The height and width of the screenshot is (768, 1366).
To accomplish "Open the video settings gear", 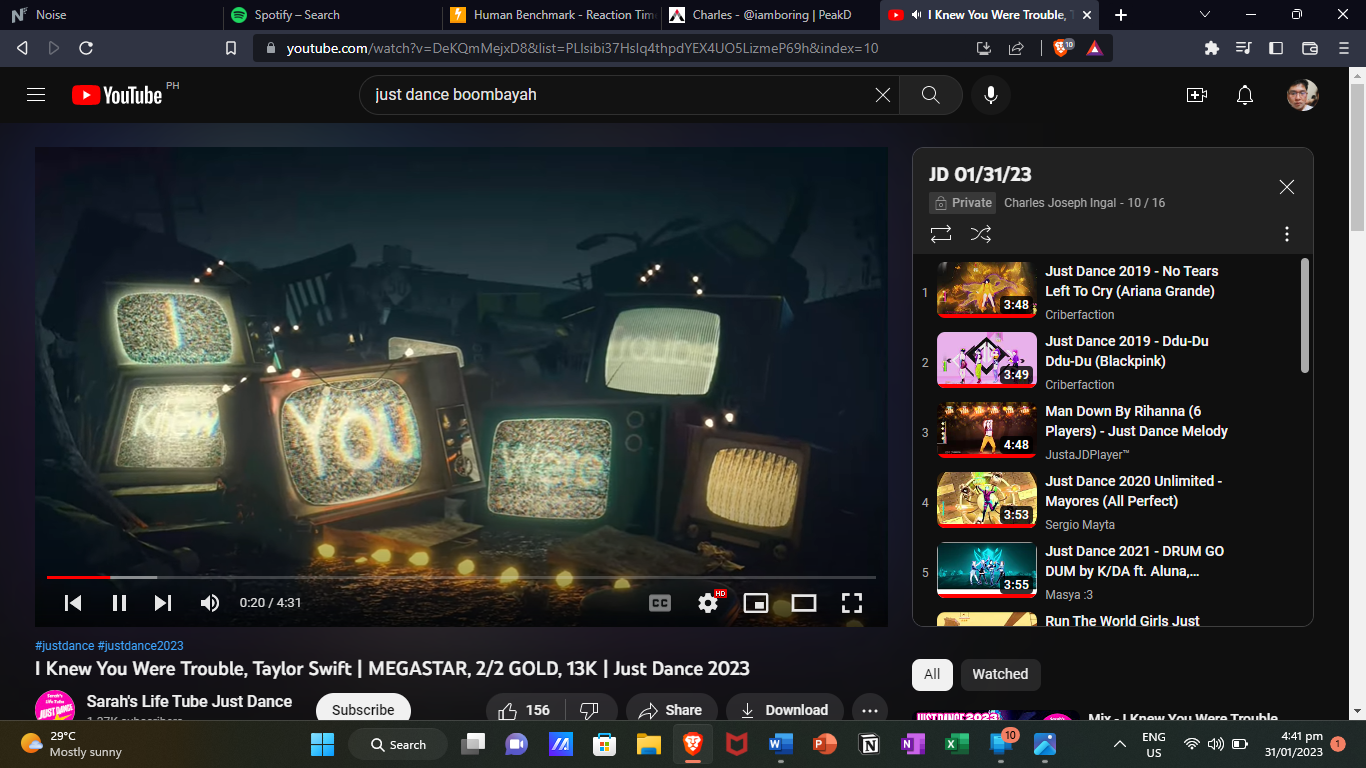I will [x=709, y=603].
